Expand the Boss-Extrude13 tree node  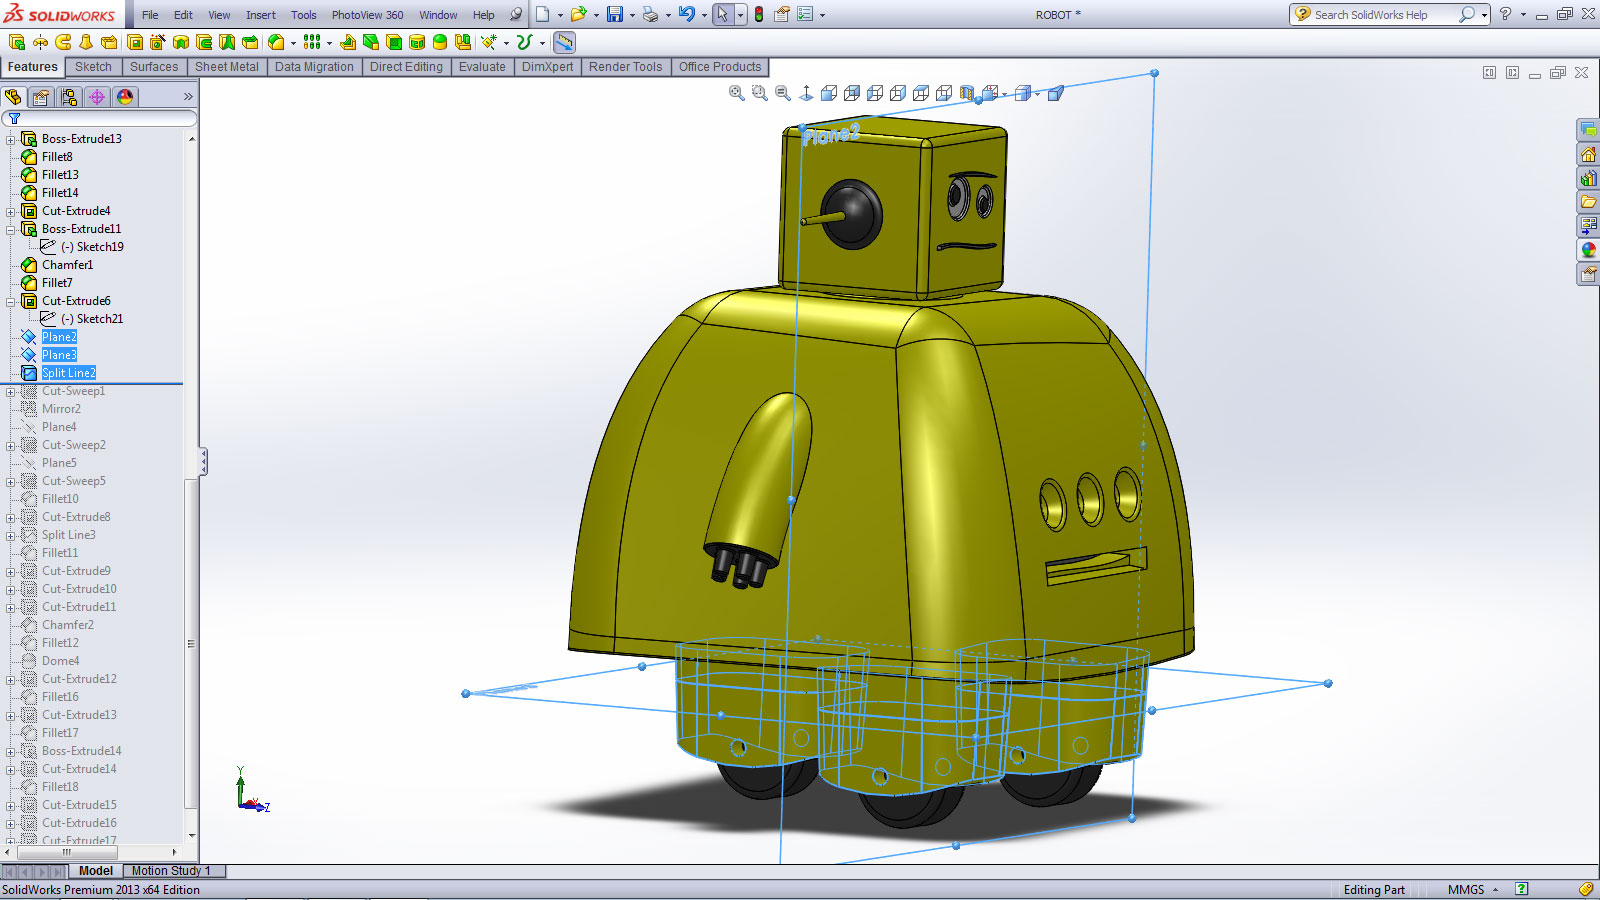pos(11,139)
